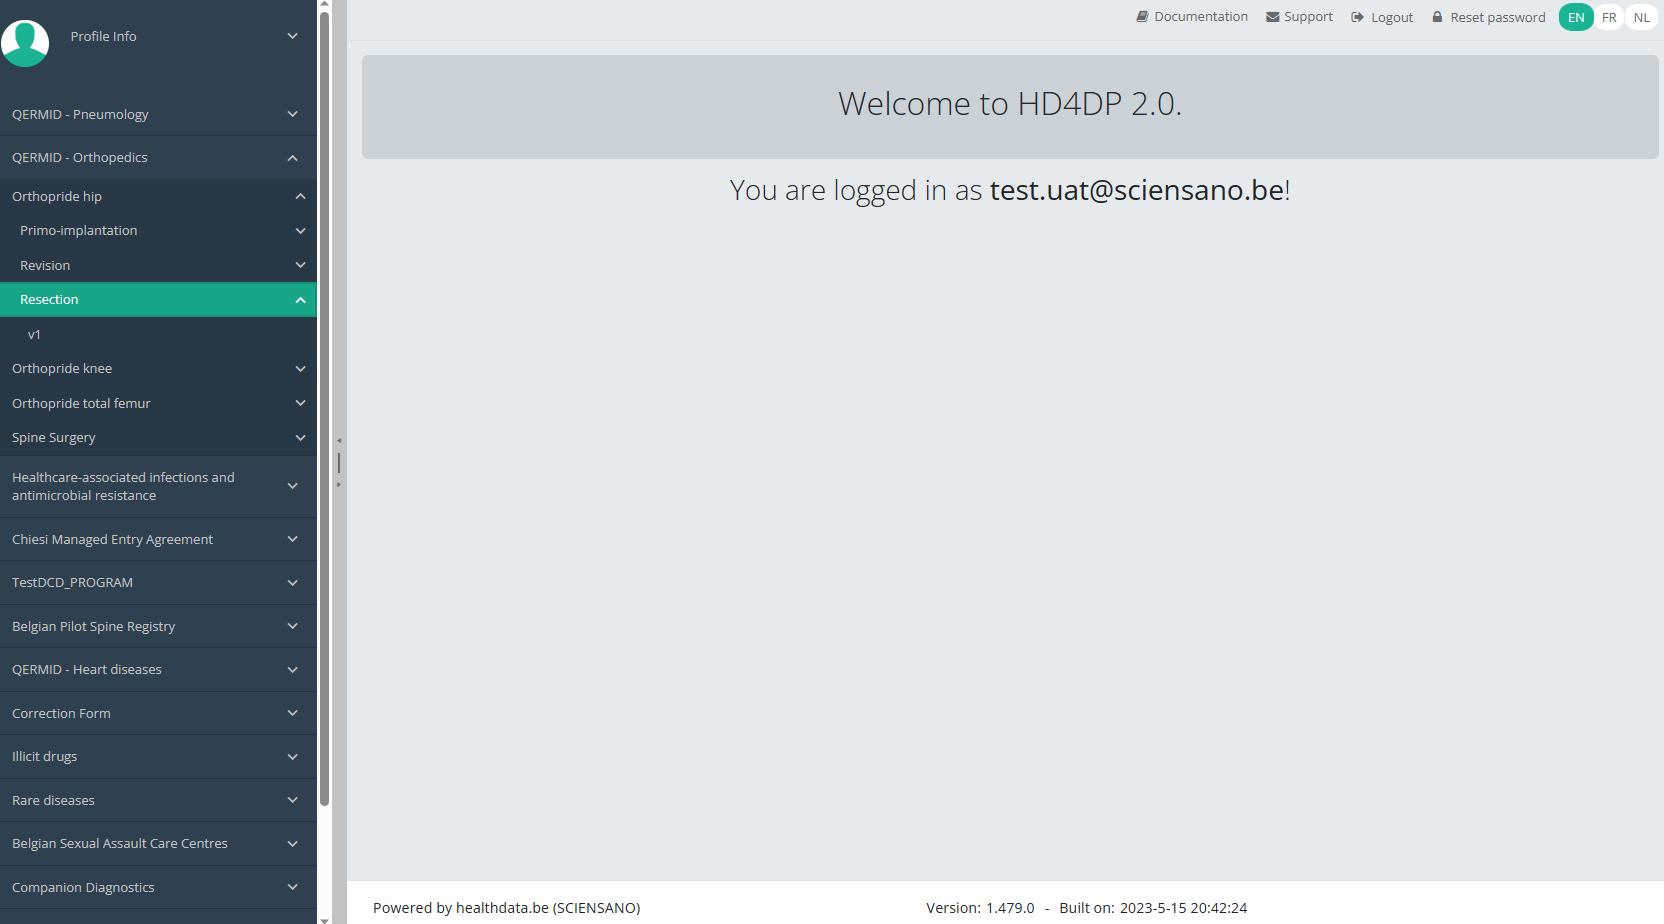Click the Logout arrow icon

1357,17
